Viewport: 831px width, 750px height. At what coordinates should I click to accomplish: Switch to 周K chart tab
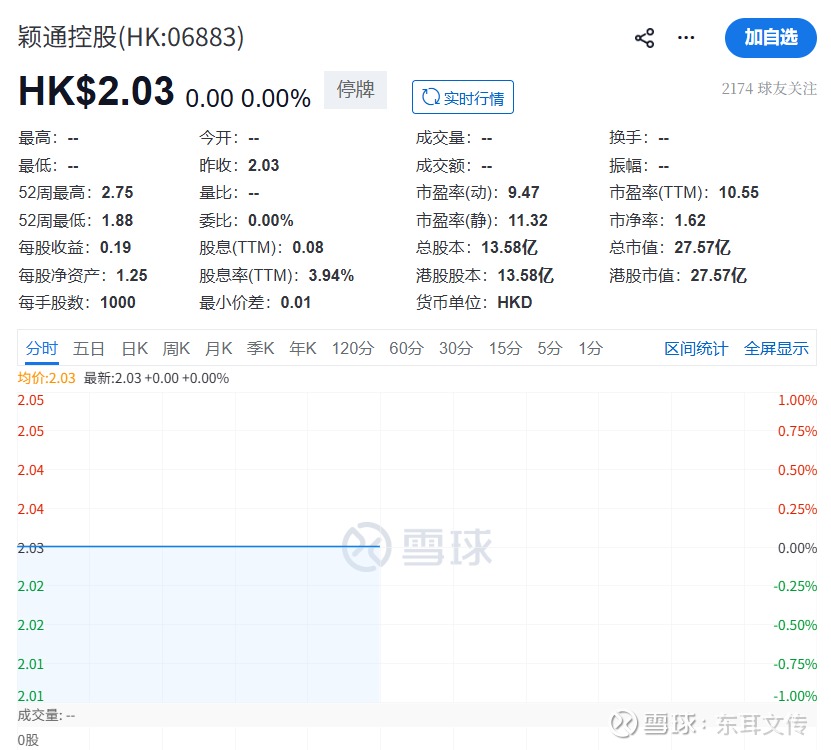pyautogui.click(x=176, y=348)
